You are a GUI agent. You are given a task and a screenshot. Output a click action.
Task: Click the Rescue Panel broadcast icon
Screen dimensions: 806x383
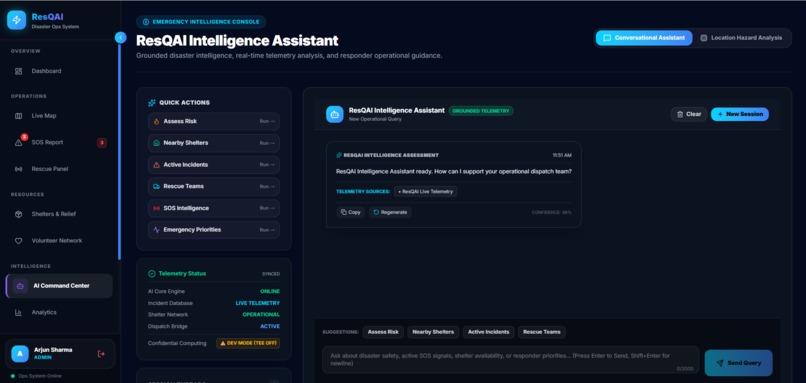point(19,169)
